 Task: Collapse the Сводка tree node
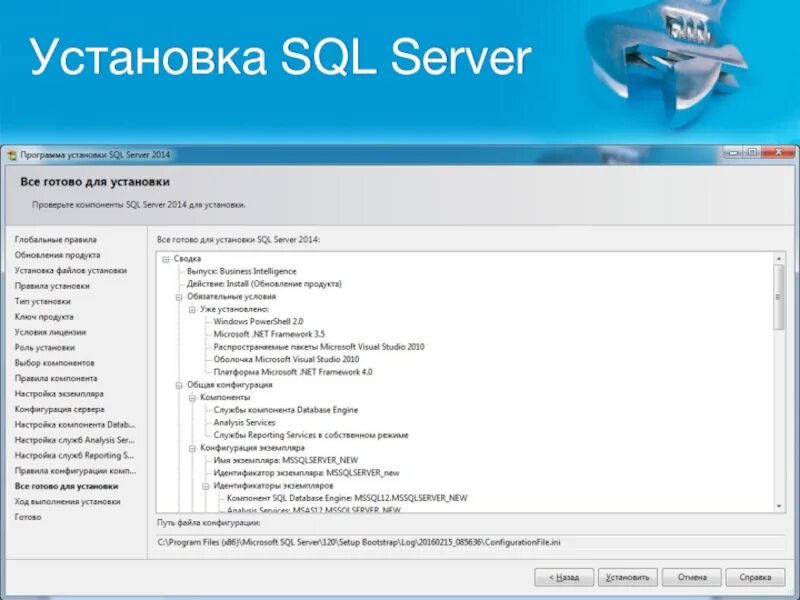pyautogui.click(x=165, y=259)
